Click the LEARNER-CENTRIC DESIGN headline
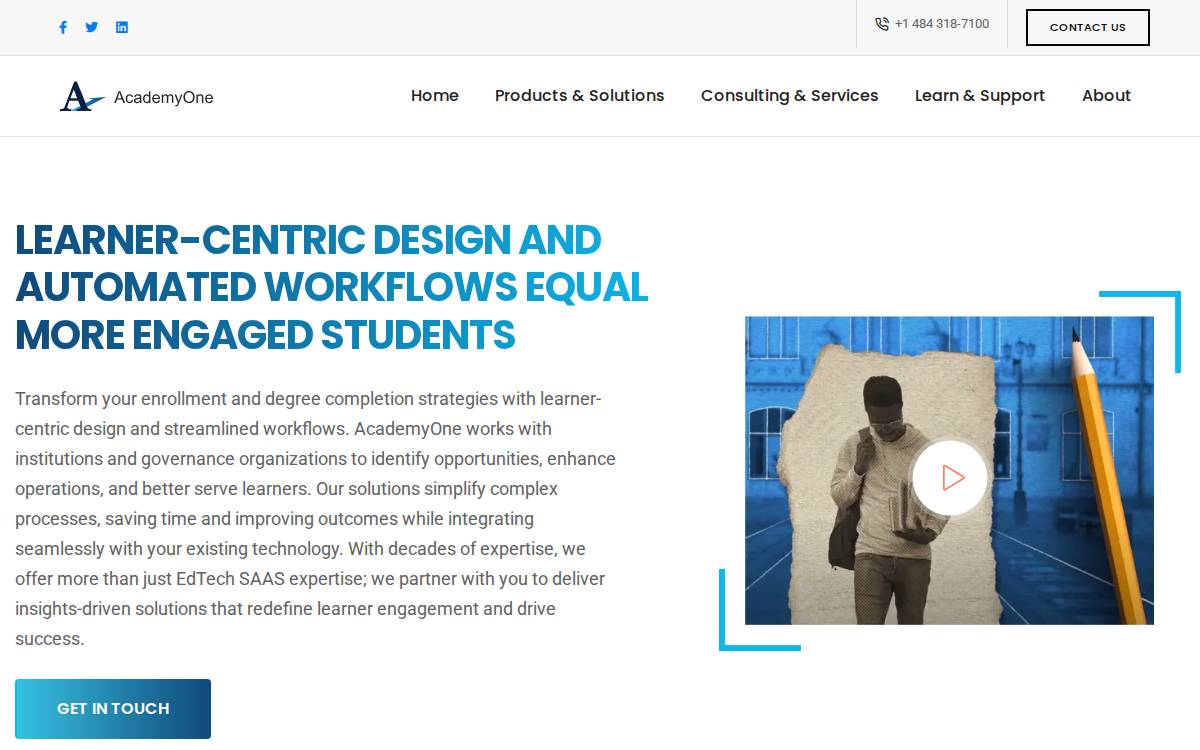Image resolution: width=1200 pixels, height=750 pixels. tap(332, 287)
